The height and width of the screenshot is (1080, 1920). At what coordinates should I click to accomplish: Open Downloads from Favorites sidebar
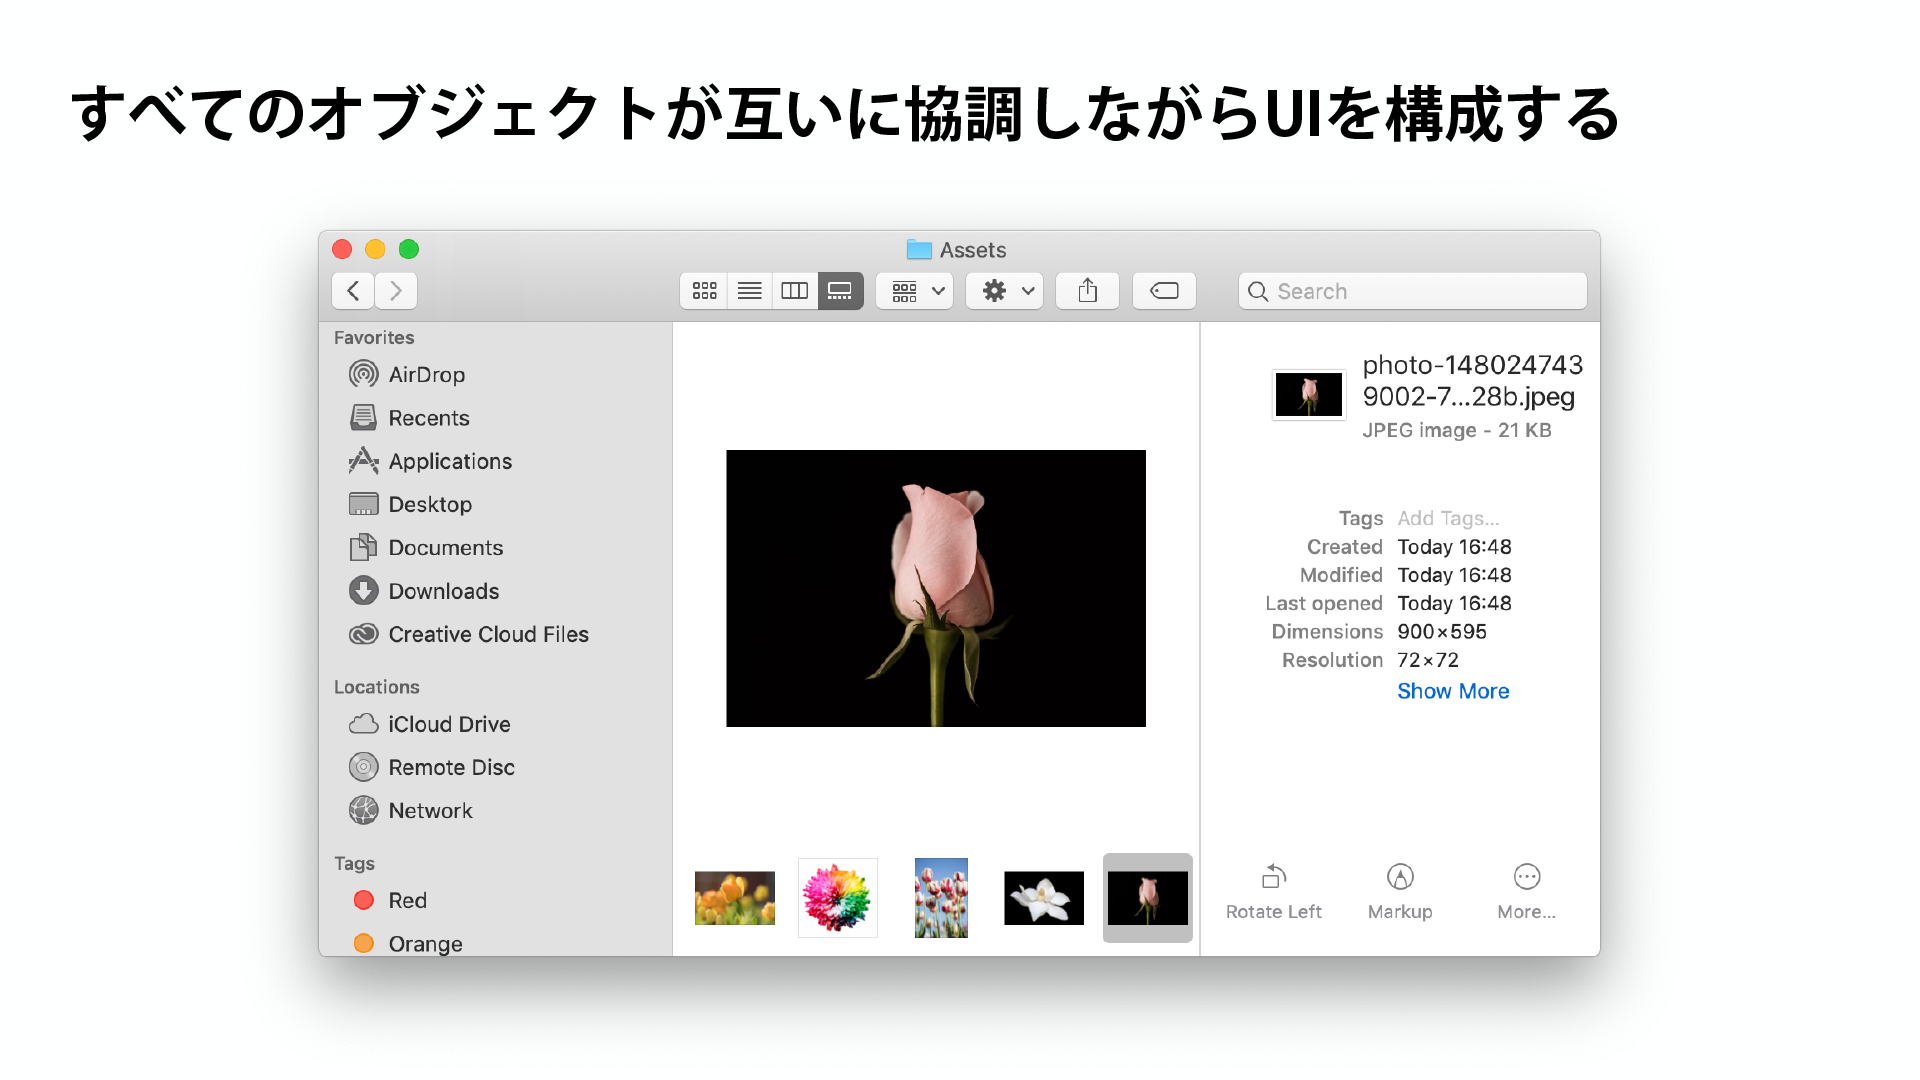point(443,591)
